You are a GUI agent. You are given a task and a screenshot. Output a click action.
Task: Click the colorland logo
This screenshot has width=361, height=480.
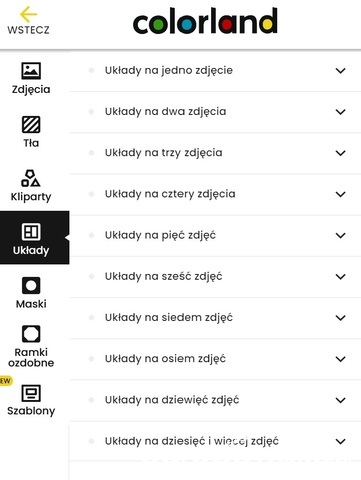click(205, 21)
